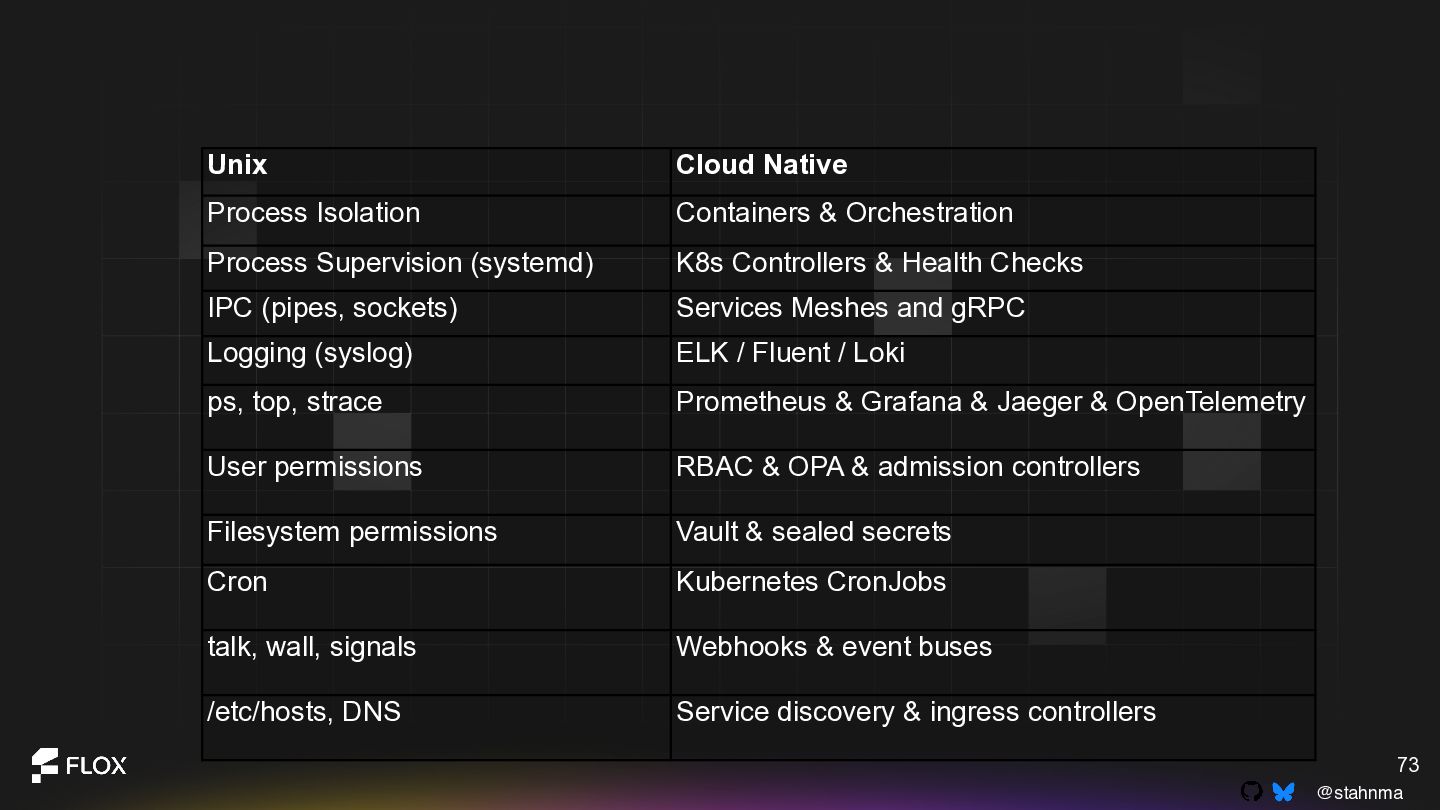Image resolution: width=1440 pixels, height=810 pixels.
Task: Click ELK / Fluent / Loki cell
Action: tap(993, 360)
